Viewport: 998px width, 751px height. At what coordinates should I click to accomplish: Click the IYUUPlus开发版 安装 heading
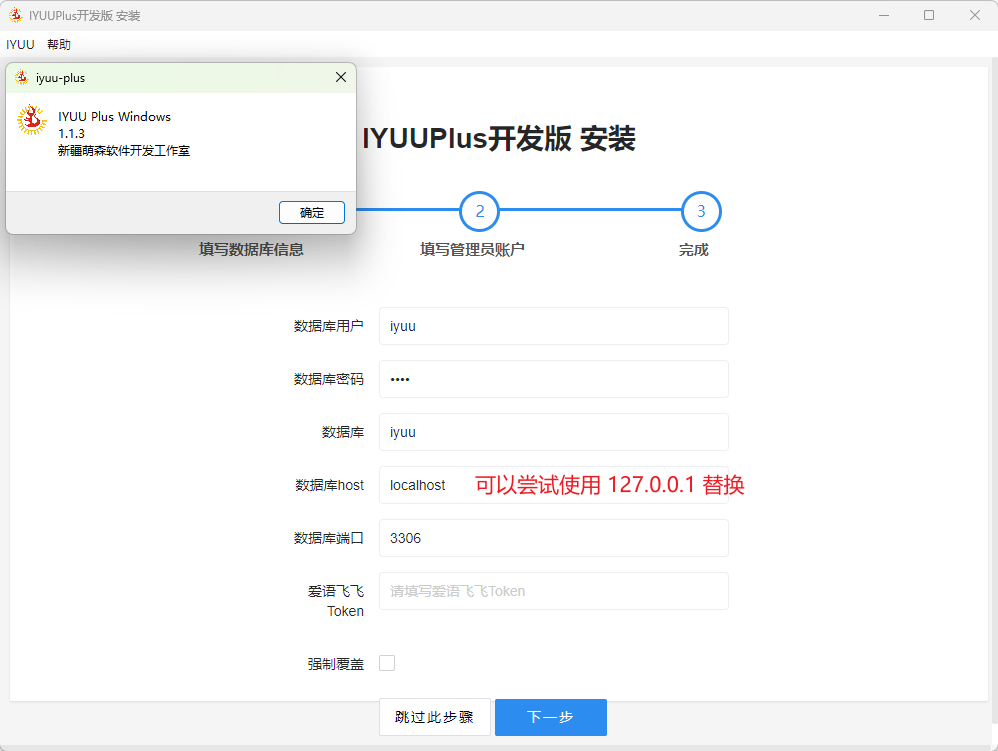click(499, 139)
